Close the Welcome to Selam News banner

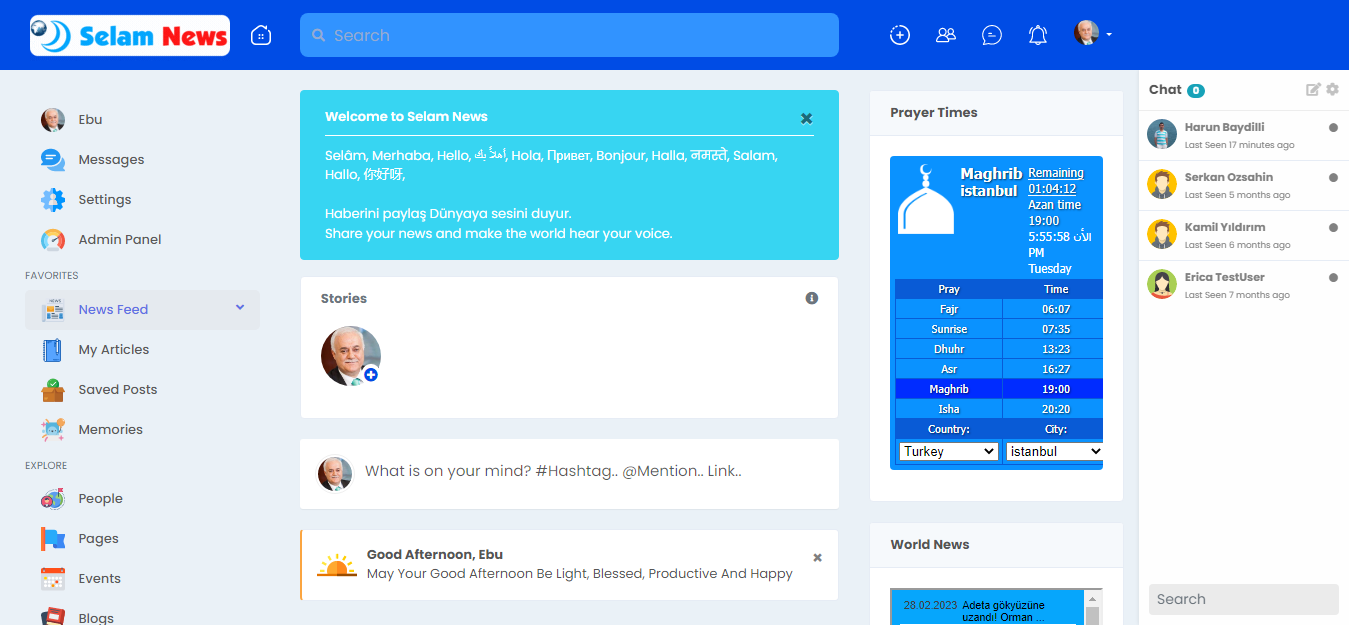point(806,118)
